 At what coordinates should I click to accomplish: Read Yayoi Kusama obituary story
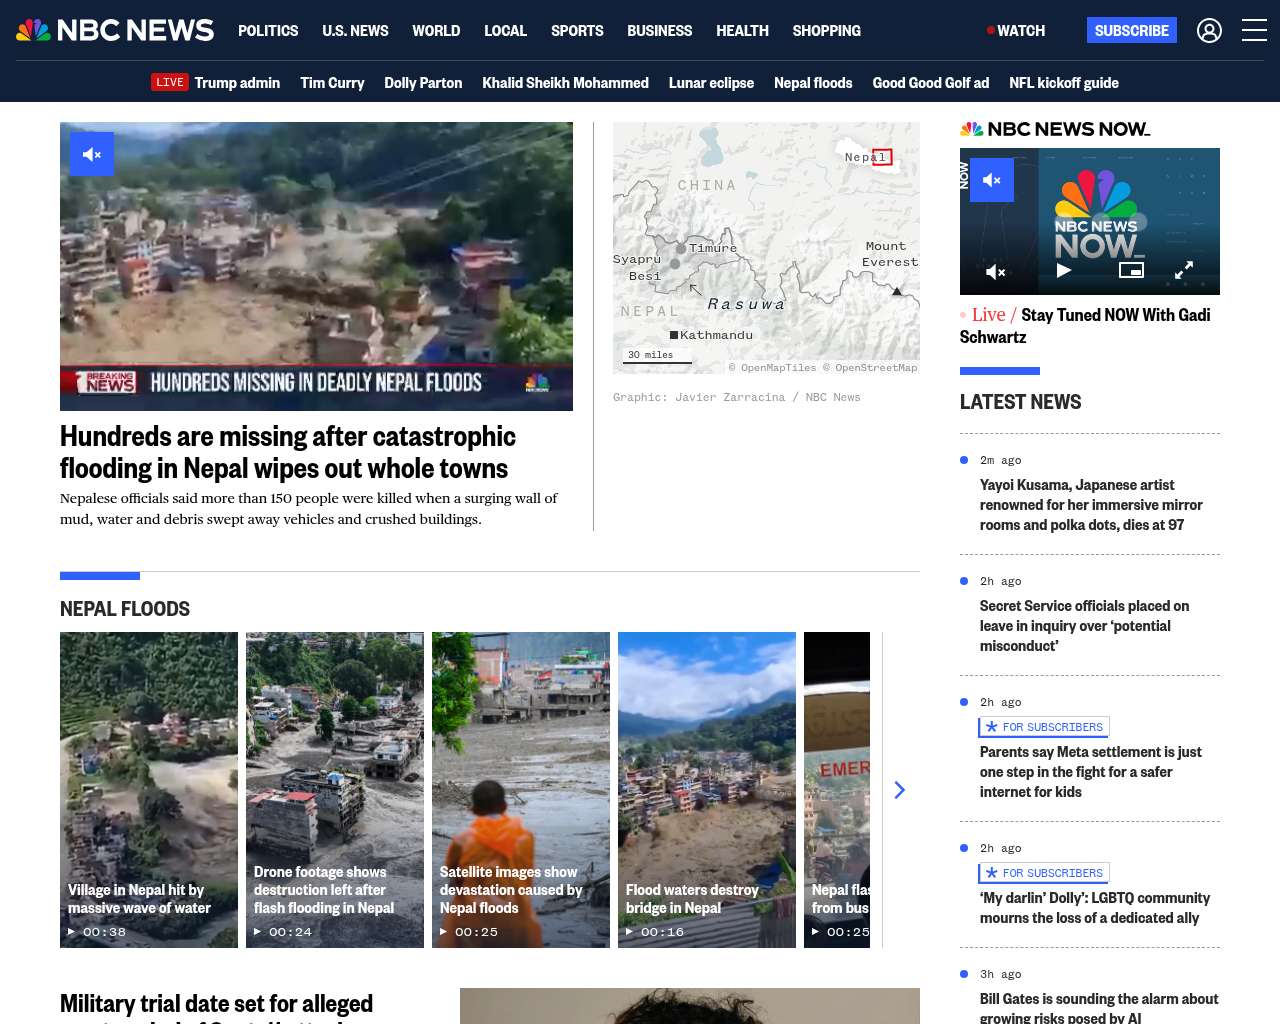(1091, 505)
